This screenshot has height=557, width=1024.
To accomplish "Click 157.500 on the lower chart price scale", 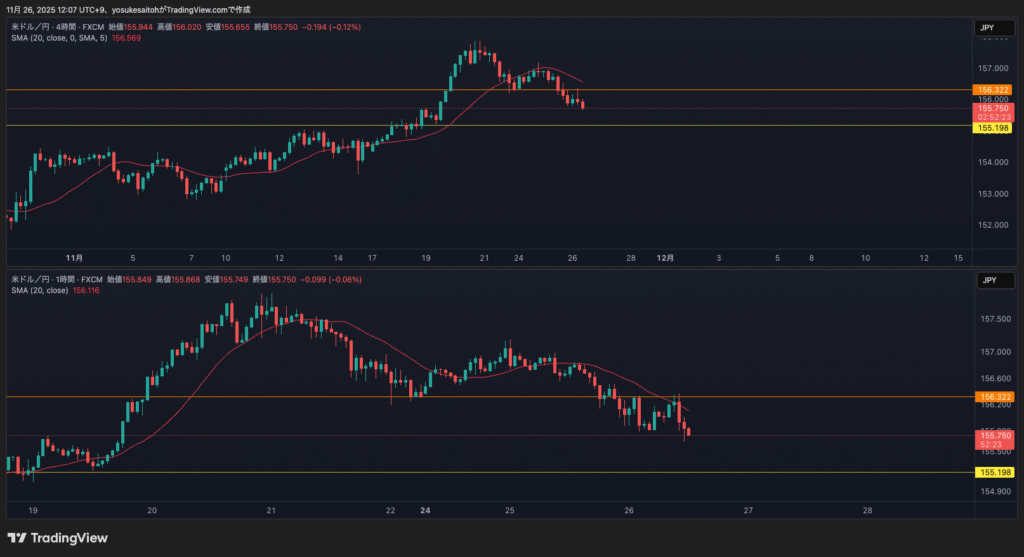I will [x=993, y=320].
